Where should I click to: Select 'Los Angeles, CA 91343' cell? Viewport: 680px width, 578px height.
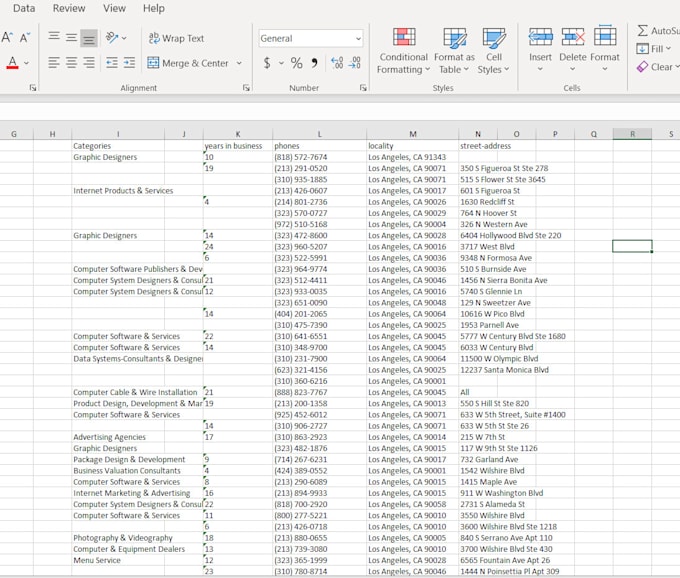point(412,157)
